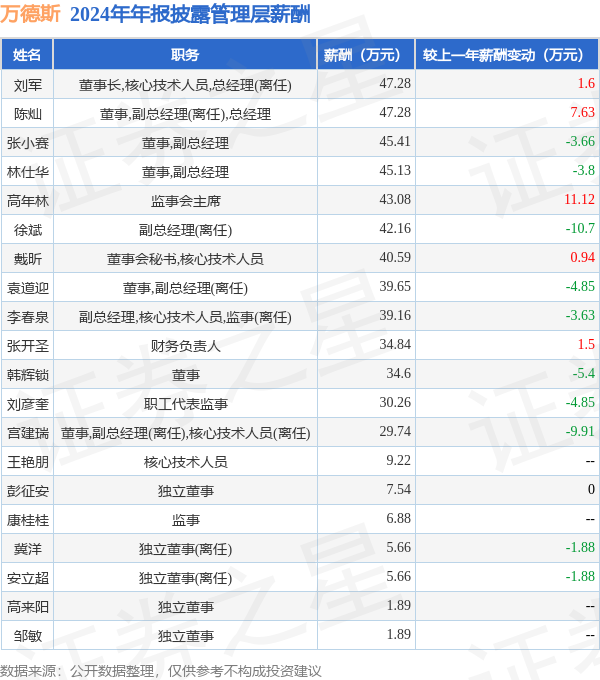Viewport: 600px width, 680px height.
Task: Click the position 财务负责人
Action: point(185,347)
